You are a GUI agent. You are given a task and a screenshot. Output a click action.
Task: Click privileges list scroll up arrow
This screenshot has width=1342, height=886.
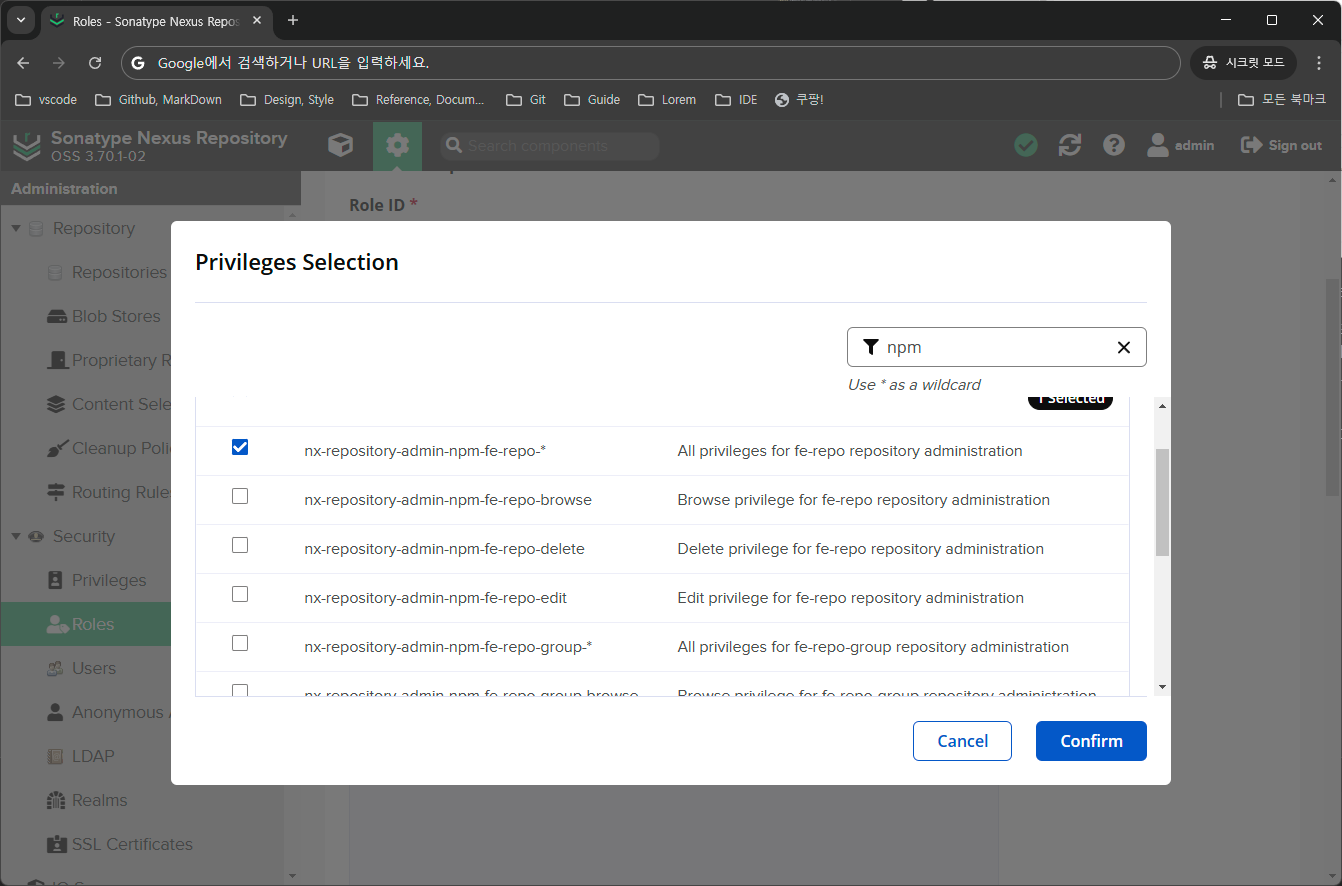tap(1162, 406)
